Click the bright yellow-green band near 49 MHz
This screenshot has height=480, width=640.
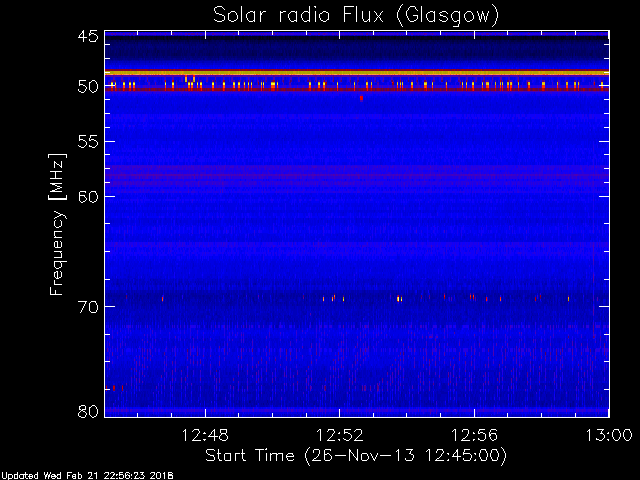(x=357, y=73)
